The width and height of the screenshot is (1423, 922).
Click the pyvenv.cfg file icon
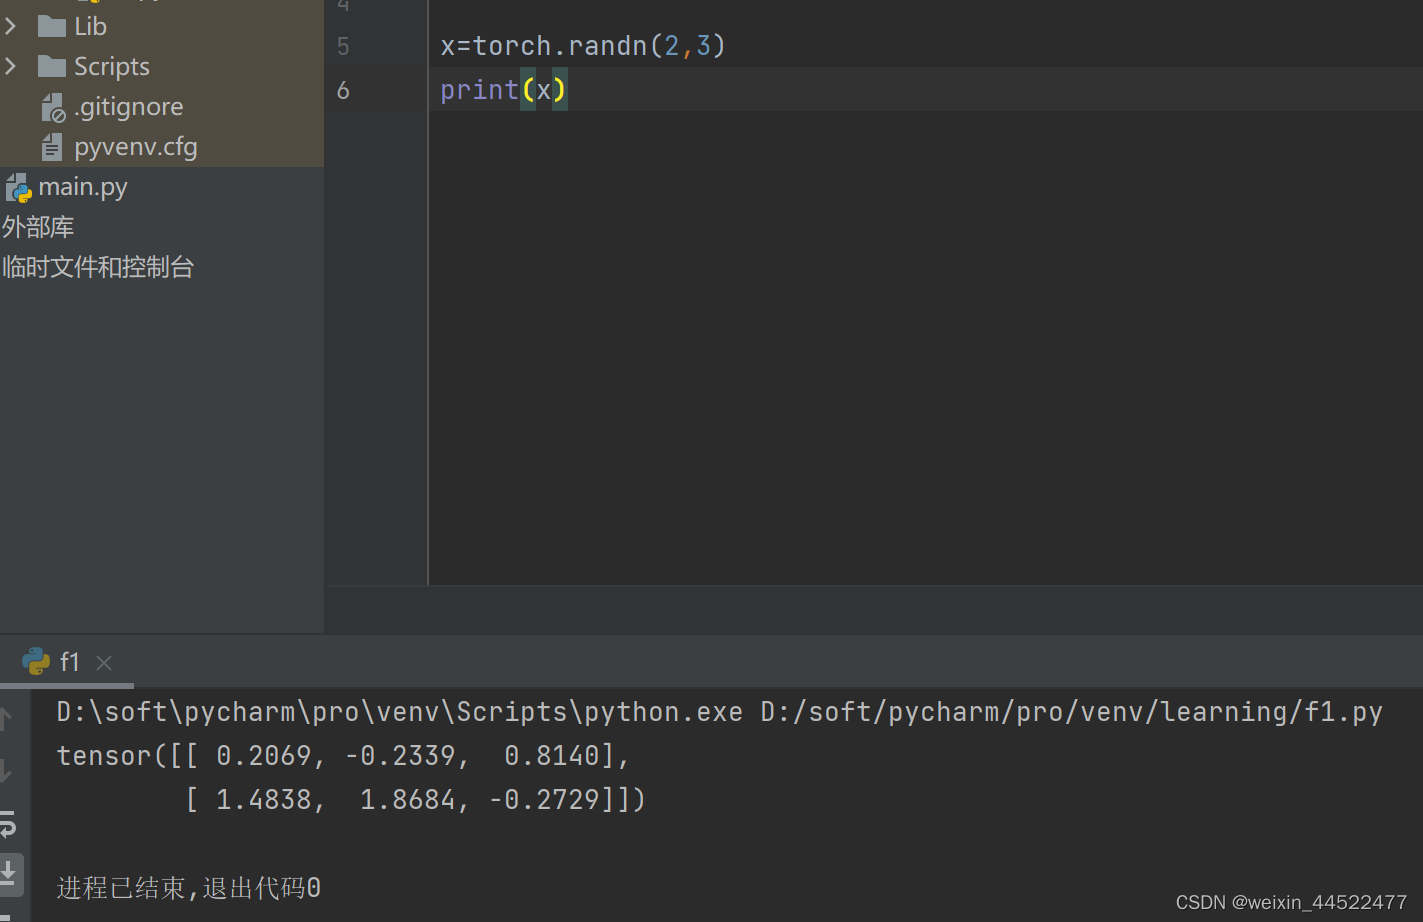pos(52,147)
